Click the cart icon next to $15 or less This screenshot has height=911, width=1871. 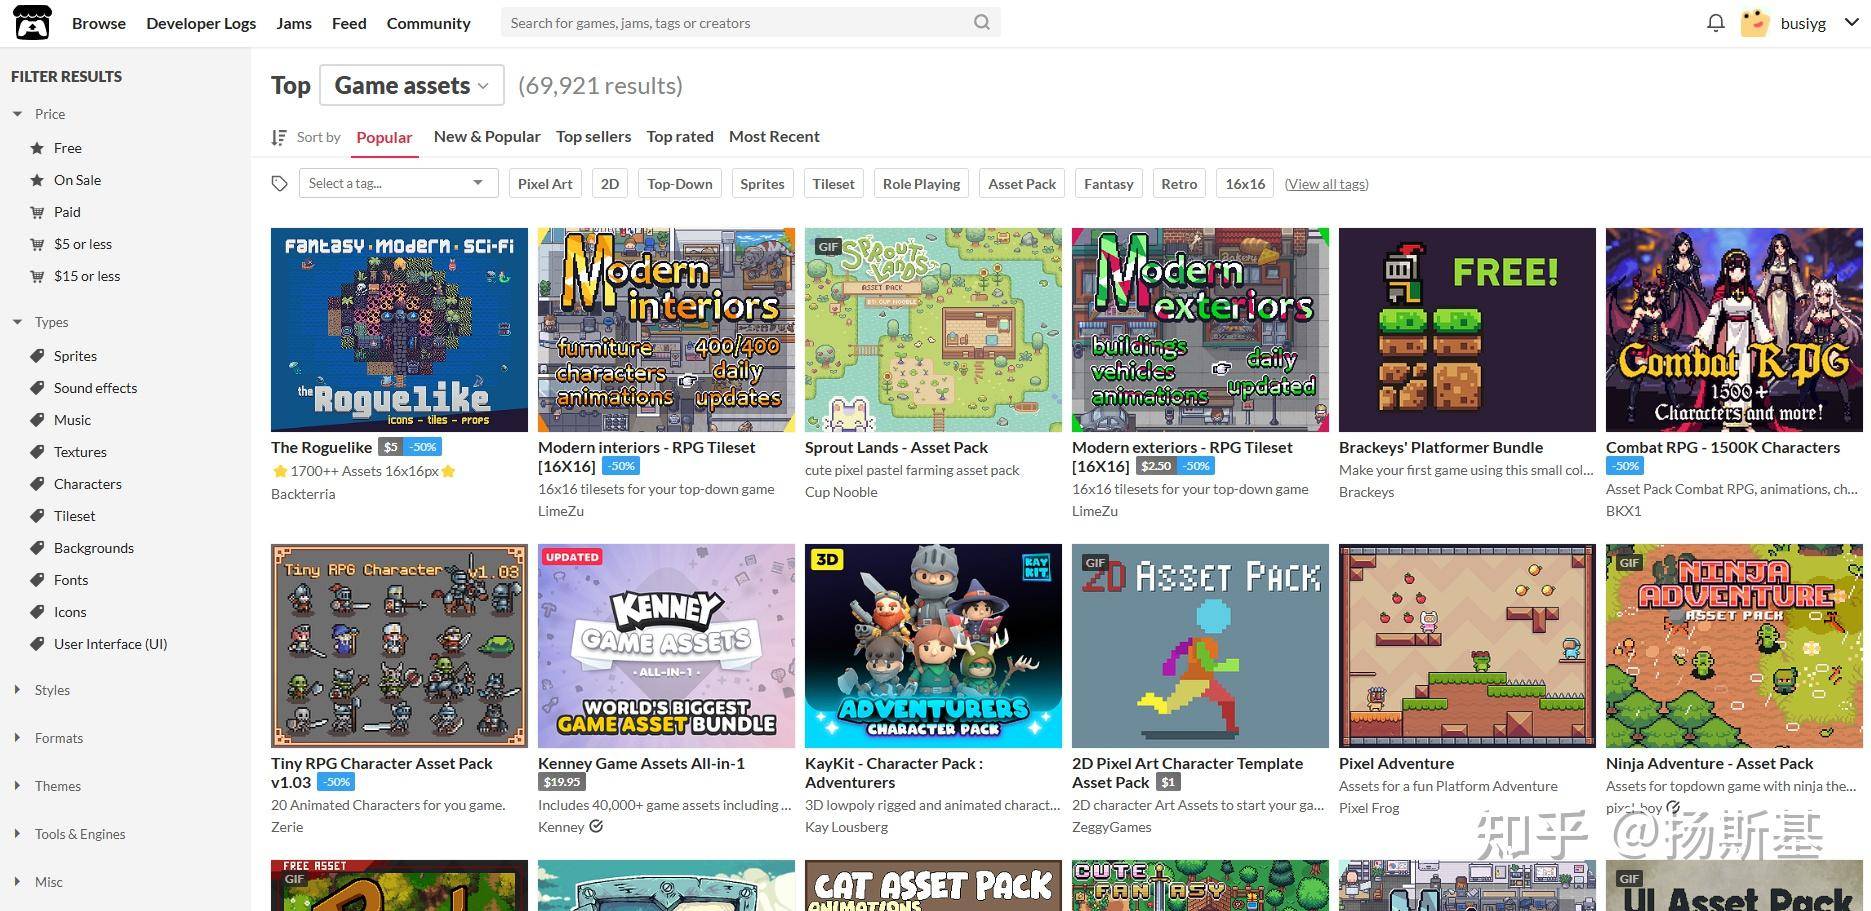tap(37, 276)
